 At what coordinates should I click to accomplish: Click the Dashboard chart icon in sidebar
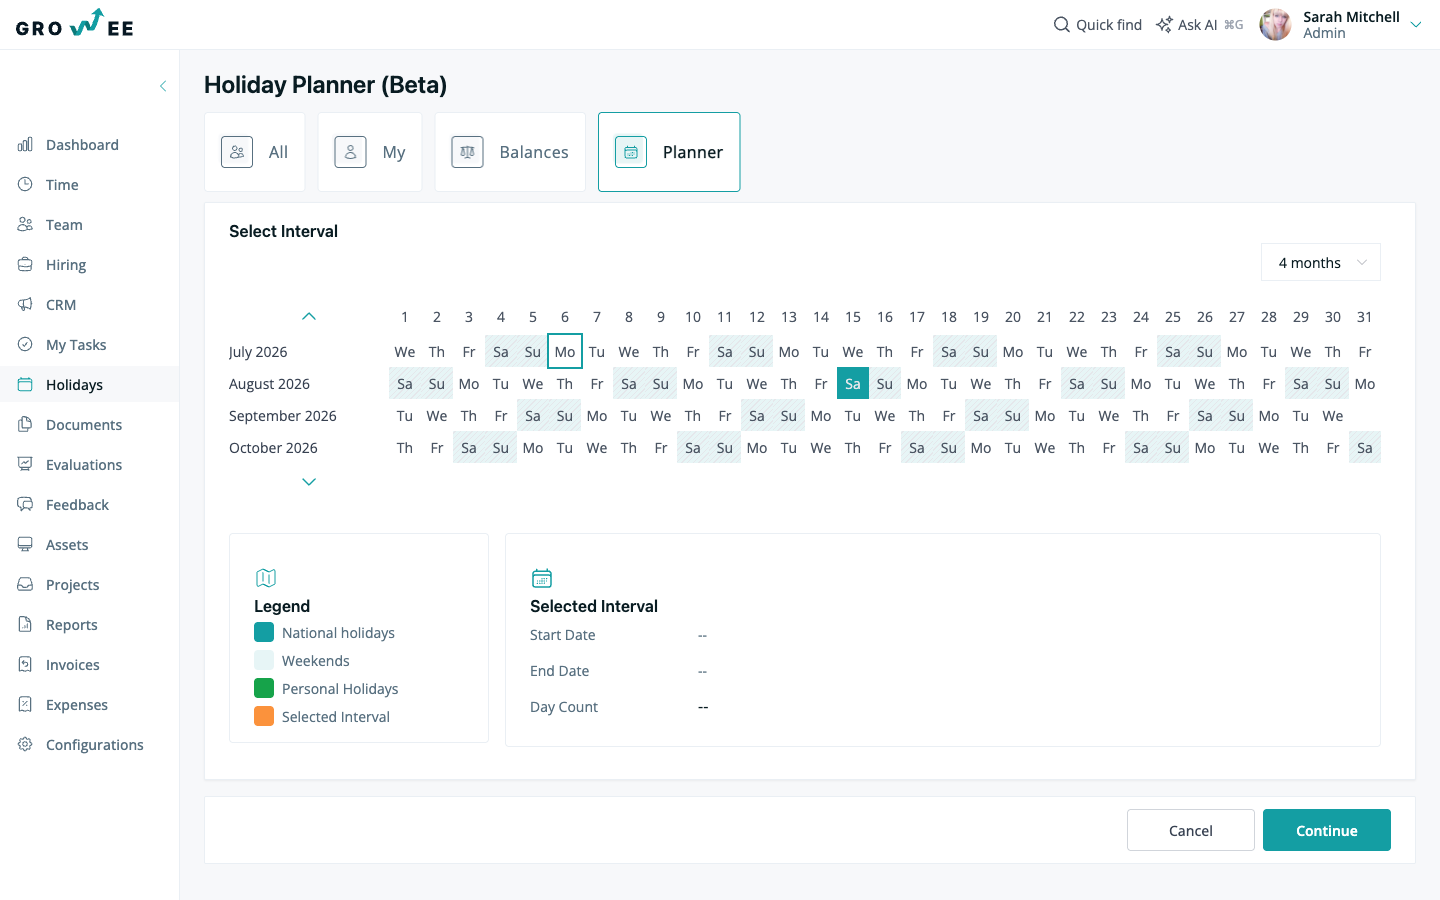point(25,145)
